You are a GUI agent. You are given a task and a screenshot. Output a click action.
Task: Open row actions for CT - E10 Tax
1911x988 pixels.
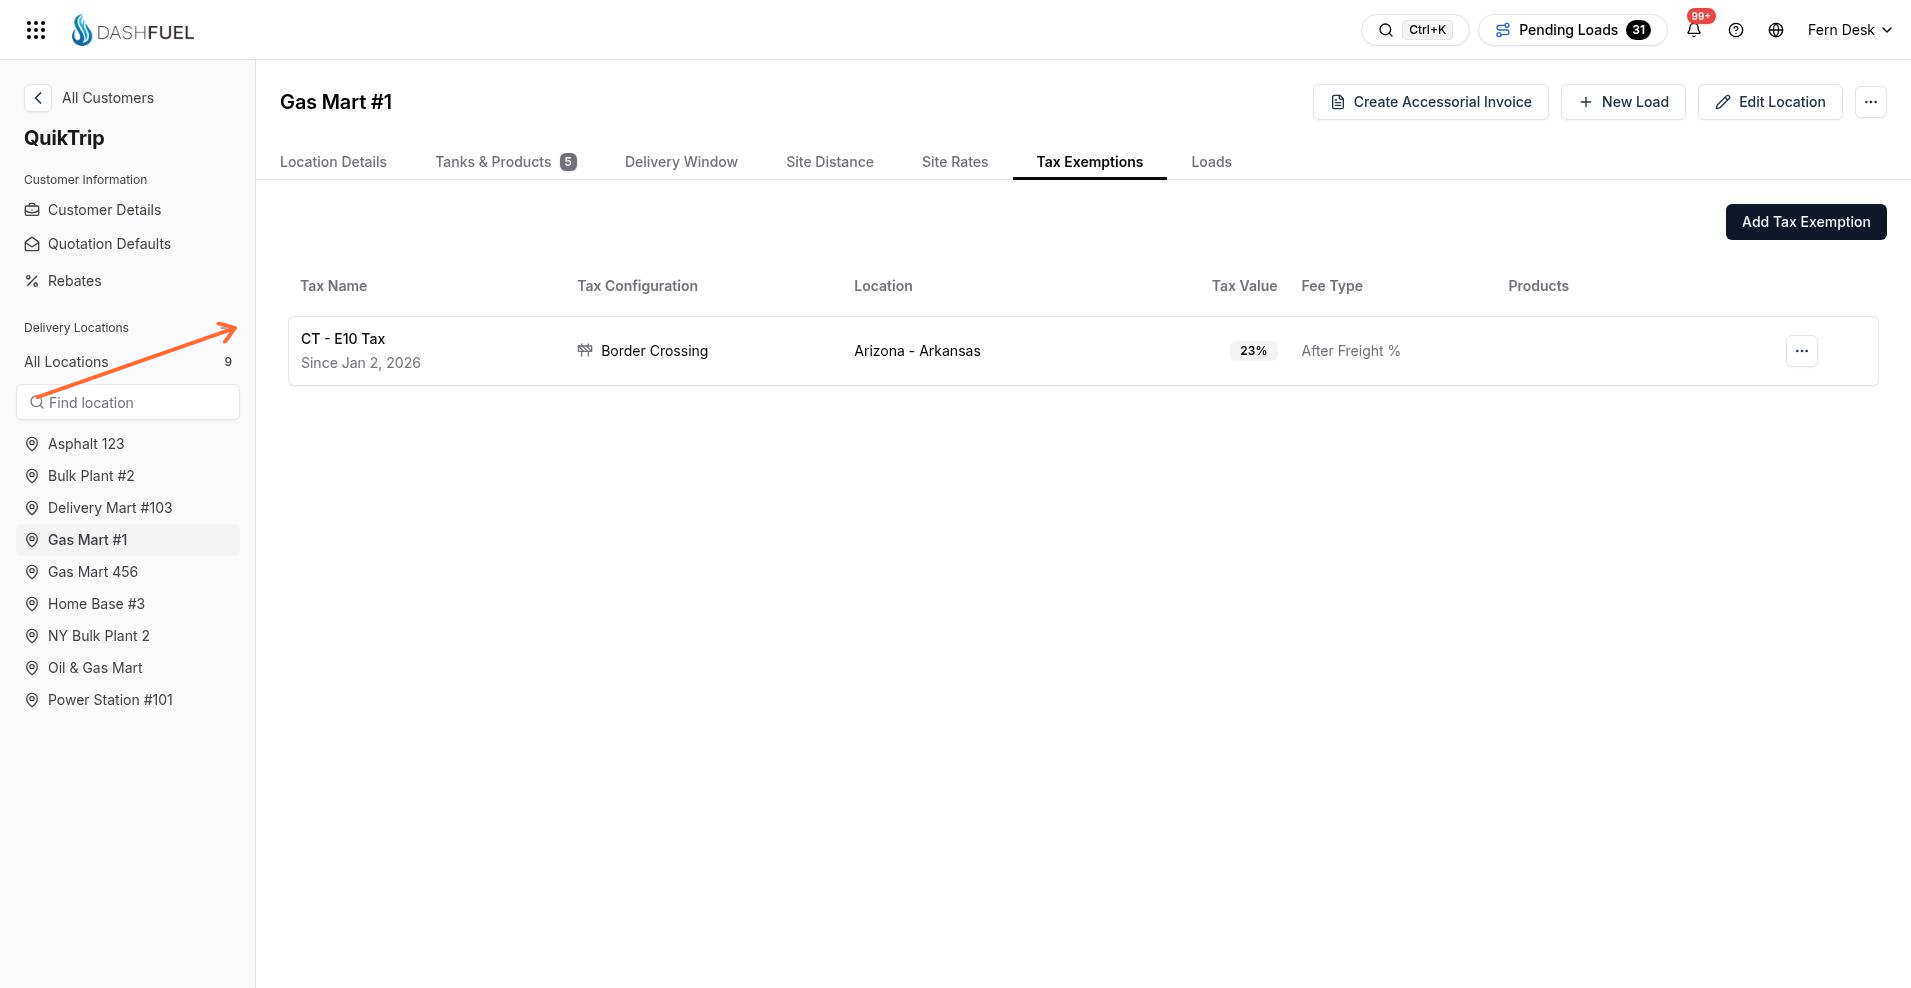pos(1802,351)
